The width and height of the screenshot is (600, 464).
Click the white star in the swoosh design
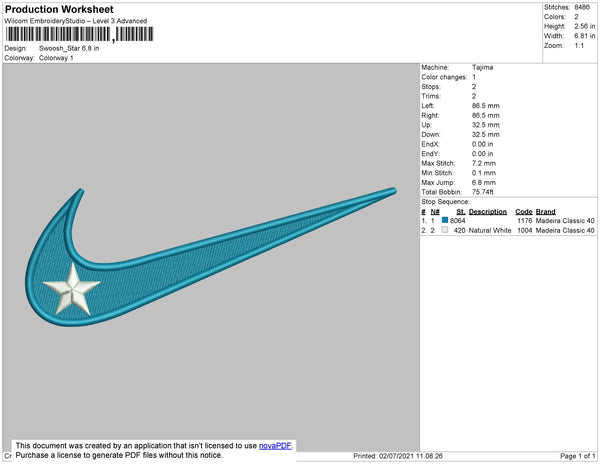tap(72, 289)
